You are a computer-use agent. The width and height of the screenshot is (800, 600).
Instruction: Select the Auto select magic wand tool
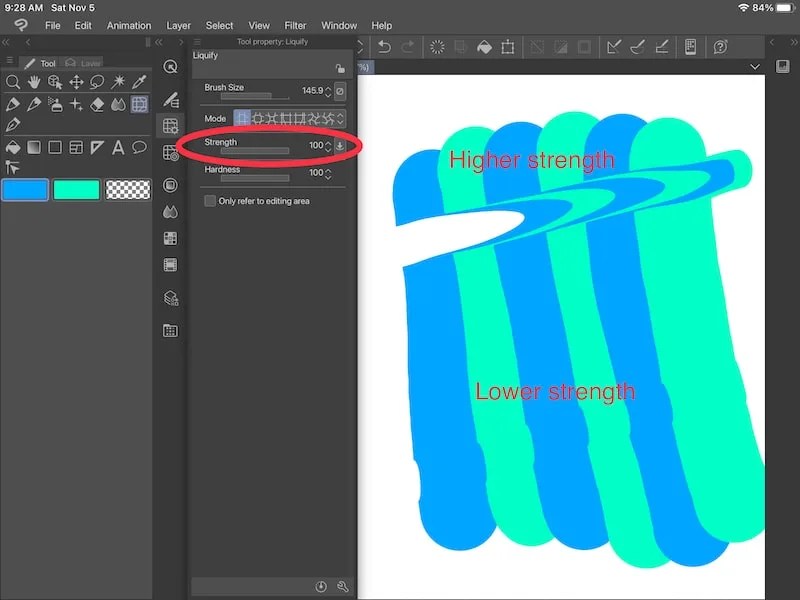click(x=120, y=83)
